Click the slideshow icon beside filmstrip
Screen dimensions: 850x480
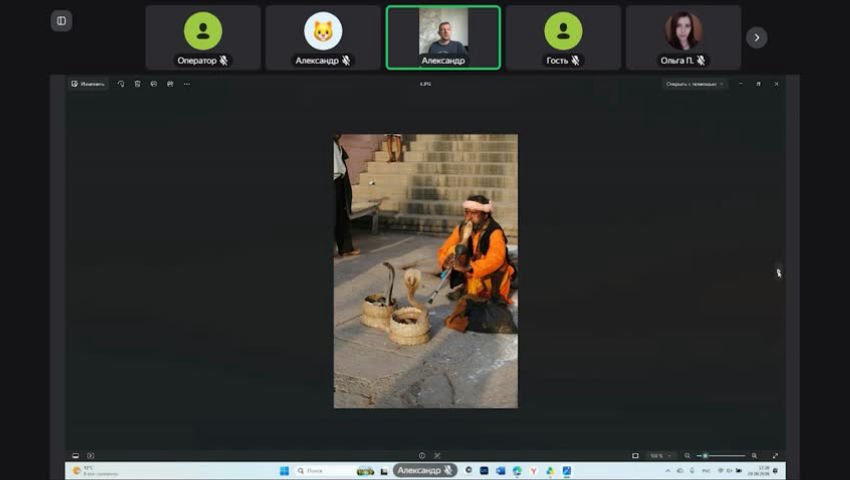[x=91, y=456]
